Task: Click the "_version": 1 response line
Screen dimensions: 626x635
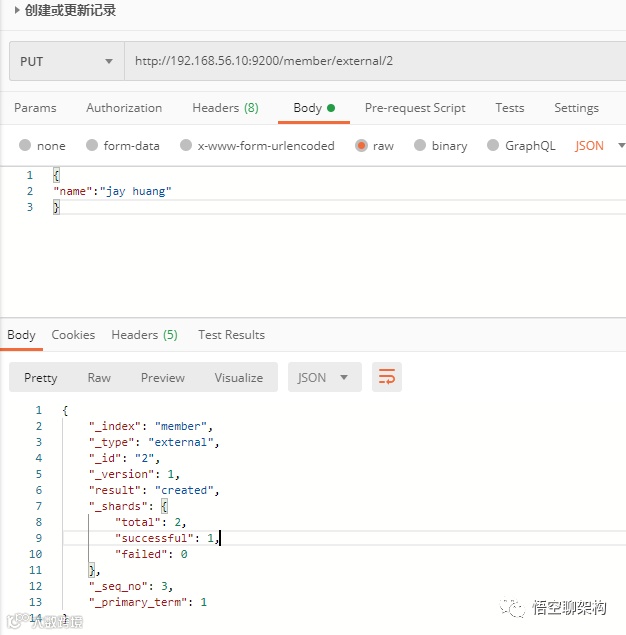Action: 134,474
